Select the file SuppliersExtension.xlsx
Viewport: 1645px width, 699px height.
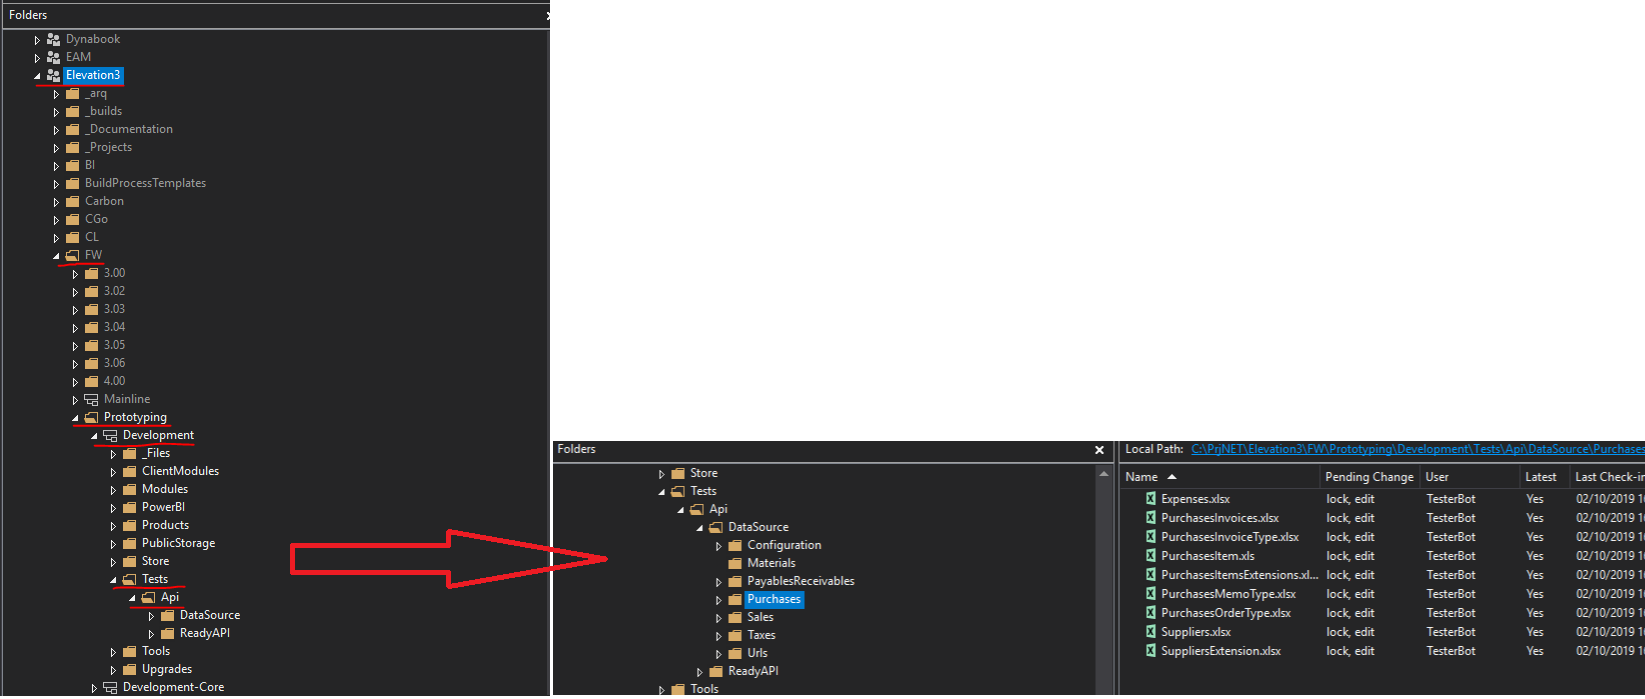click(1221, 651)
